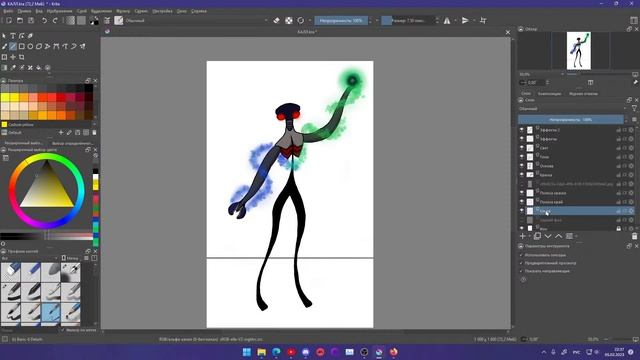Image resolution: width=640 pixels, height=360 pixels.
Task: Toggle horizontal mirror tool in toolbar
Action: pyautogui.click(x=447, y=20)
